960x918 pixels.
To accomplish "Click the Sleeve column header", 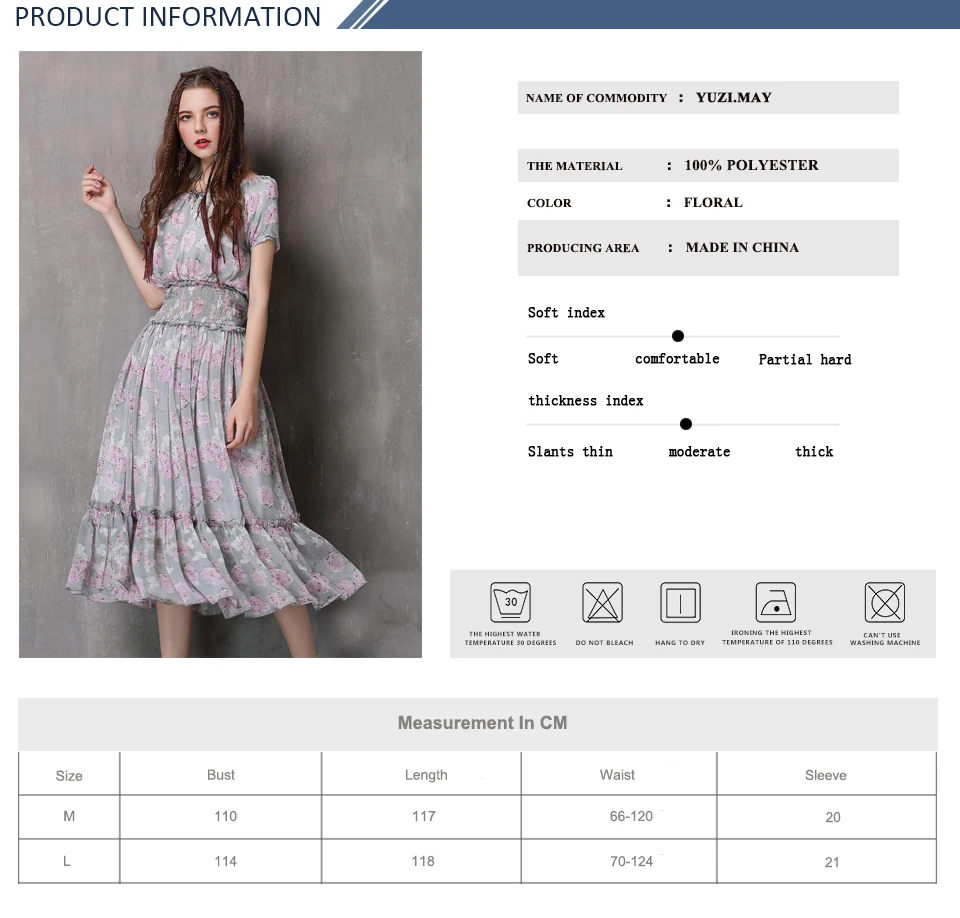I will coord(825,775).
